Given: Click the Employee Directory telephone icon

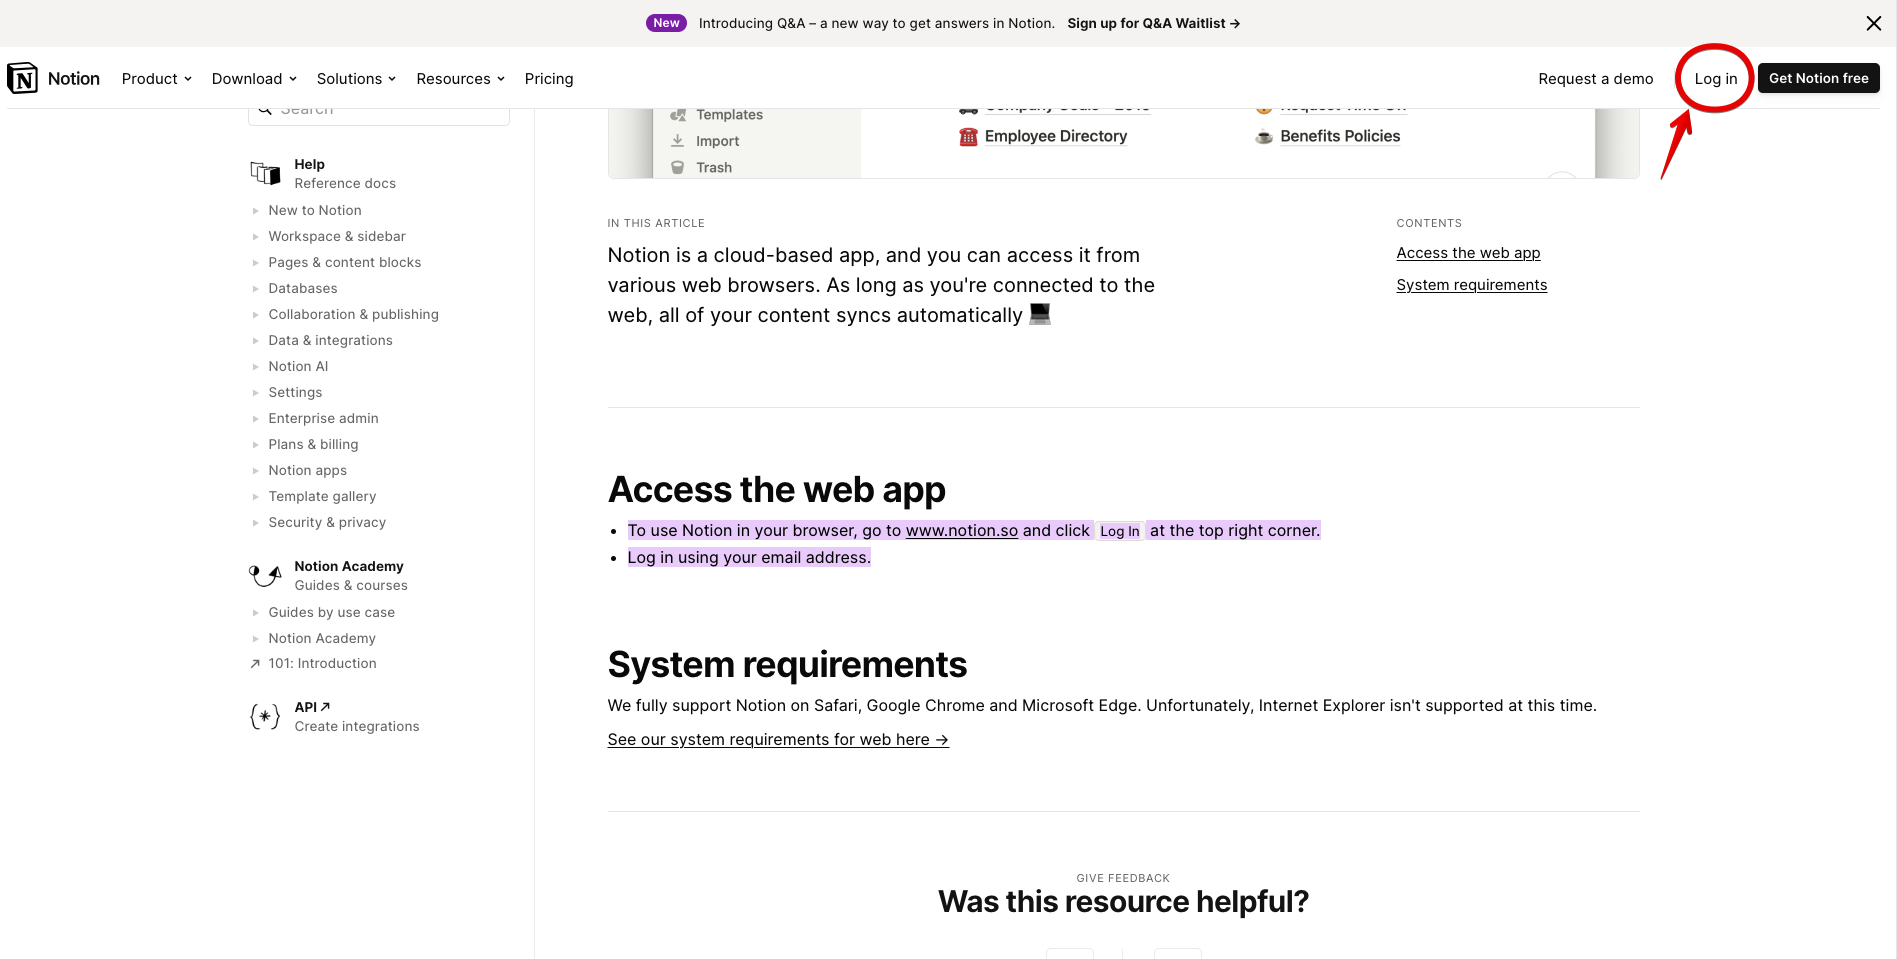Looking at the screenshot, I should 968,136.
